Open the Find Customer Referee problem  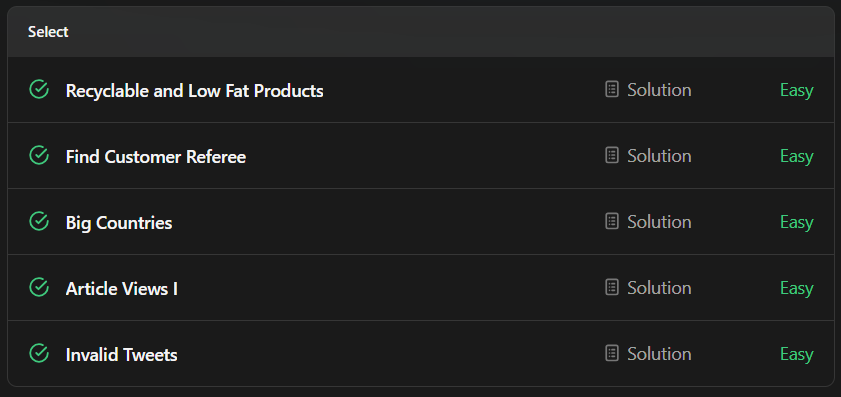click(156, 157)
